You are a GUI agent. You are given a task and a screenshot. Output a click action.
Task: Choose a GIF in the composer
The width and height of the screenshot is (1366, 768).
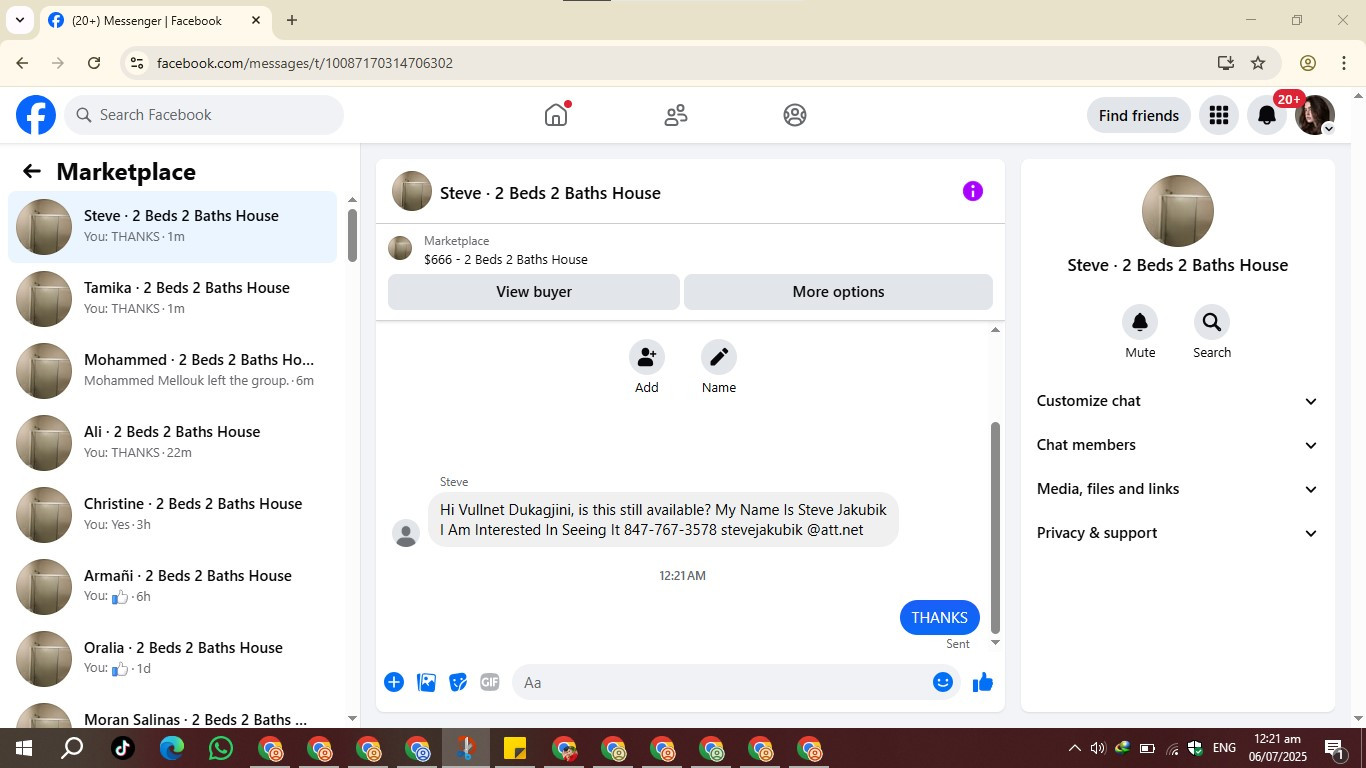tap(490, 682)
